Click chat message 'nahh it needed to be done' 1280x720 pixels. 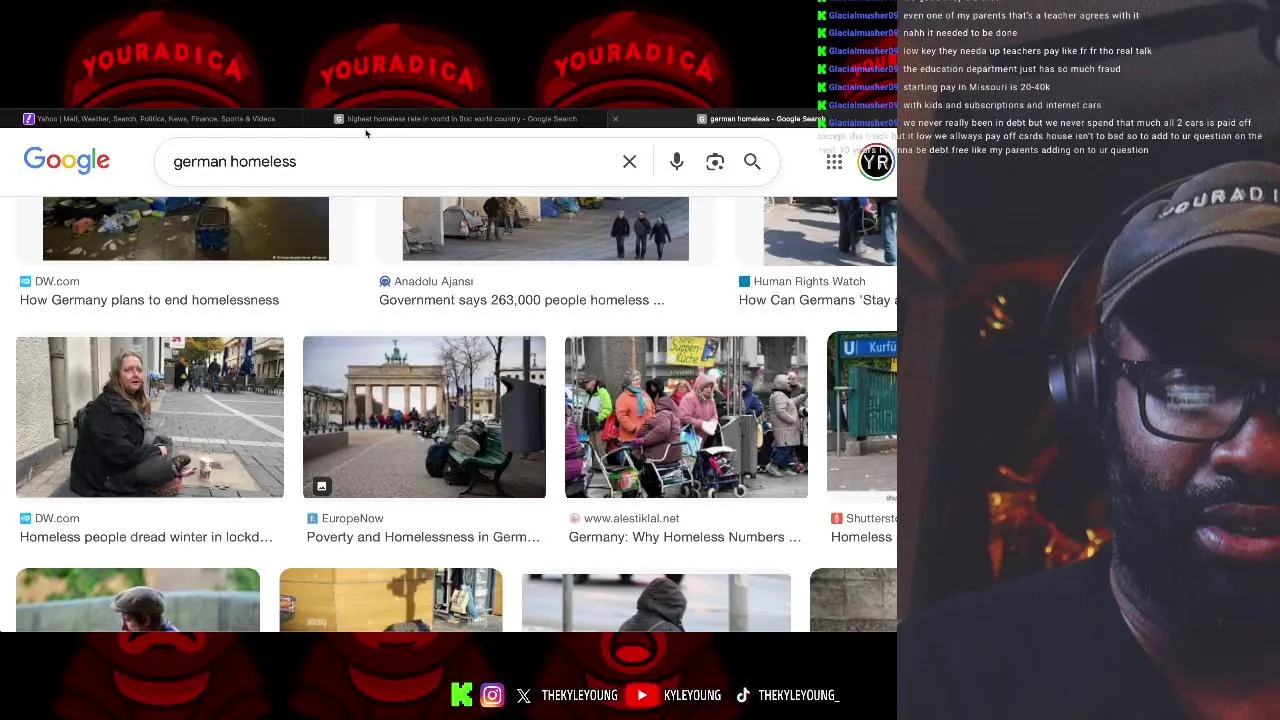(x=960, y=33)
